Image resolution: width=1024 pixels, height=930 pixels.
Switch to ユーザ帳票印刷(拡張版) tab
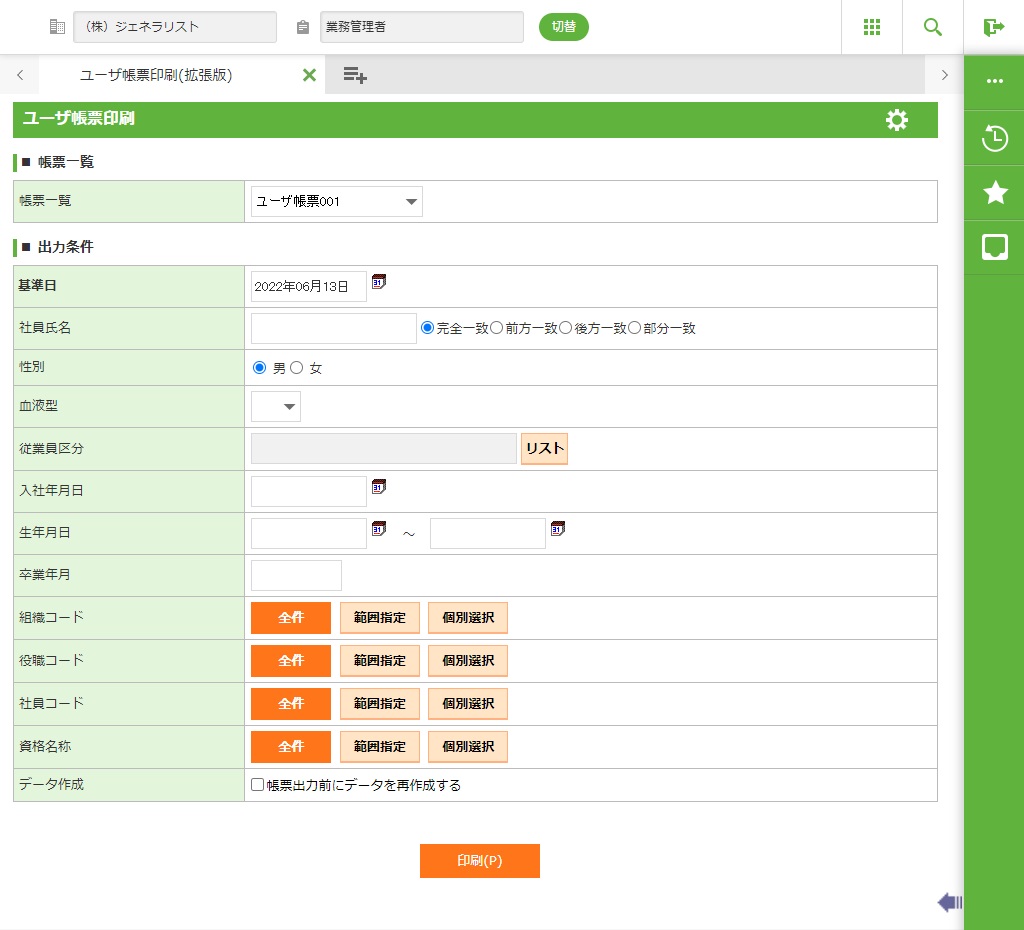156,75
